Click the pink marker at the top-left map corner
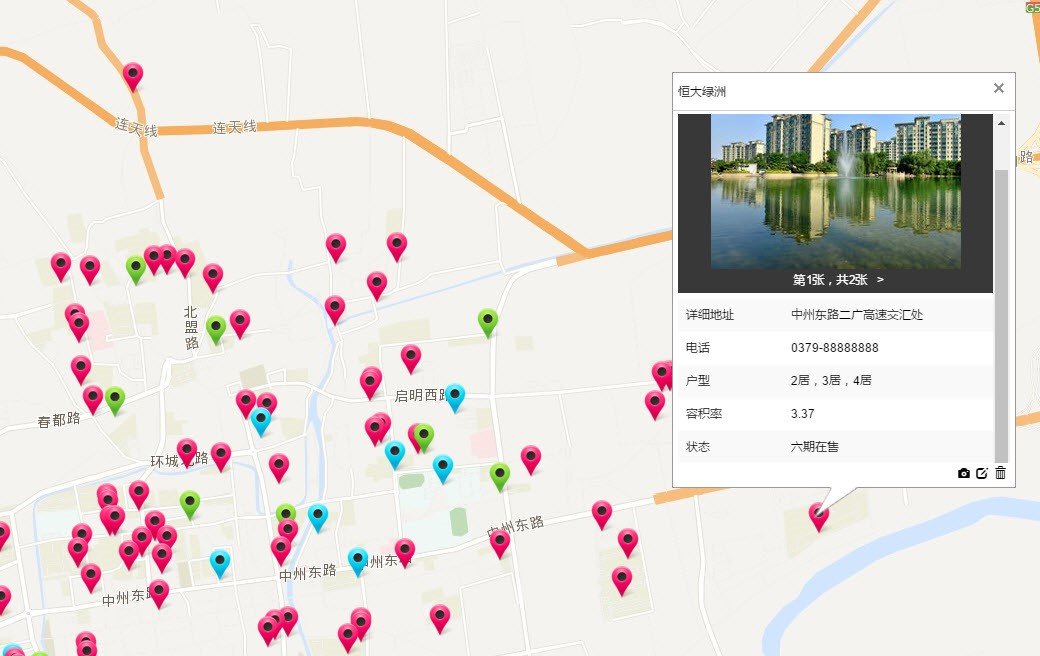The width and height of the screenshot is (1040, 656). (60, 264)
